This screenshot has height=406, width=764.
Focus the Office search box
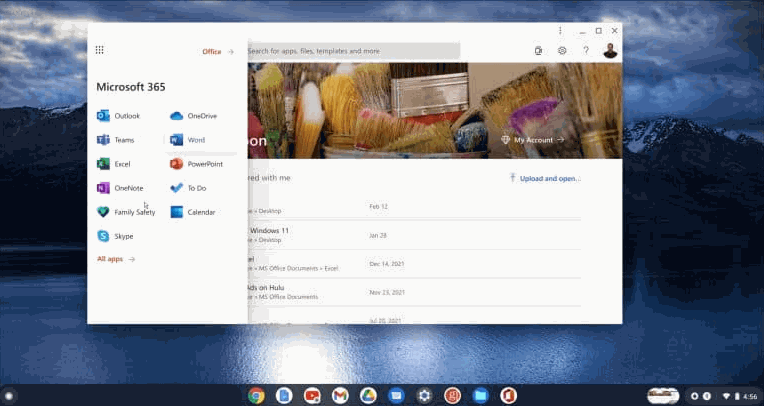354,51
